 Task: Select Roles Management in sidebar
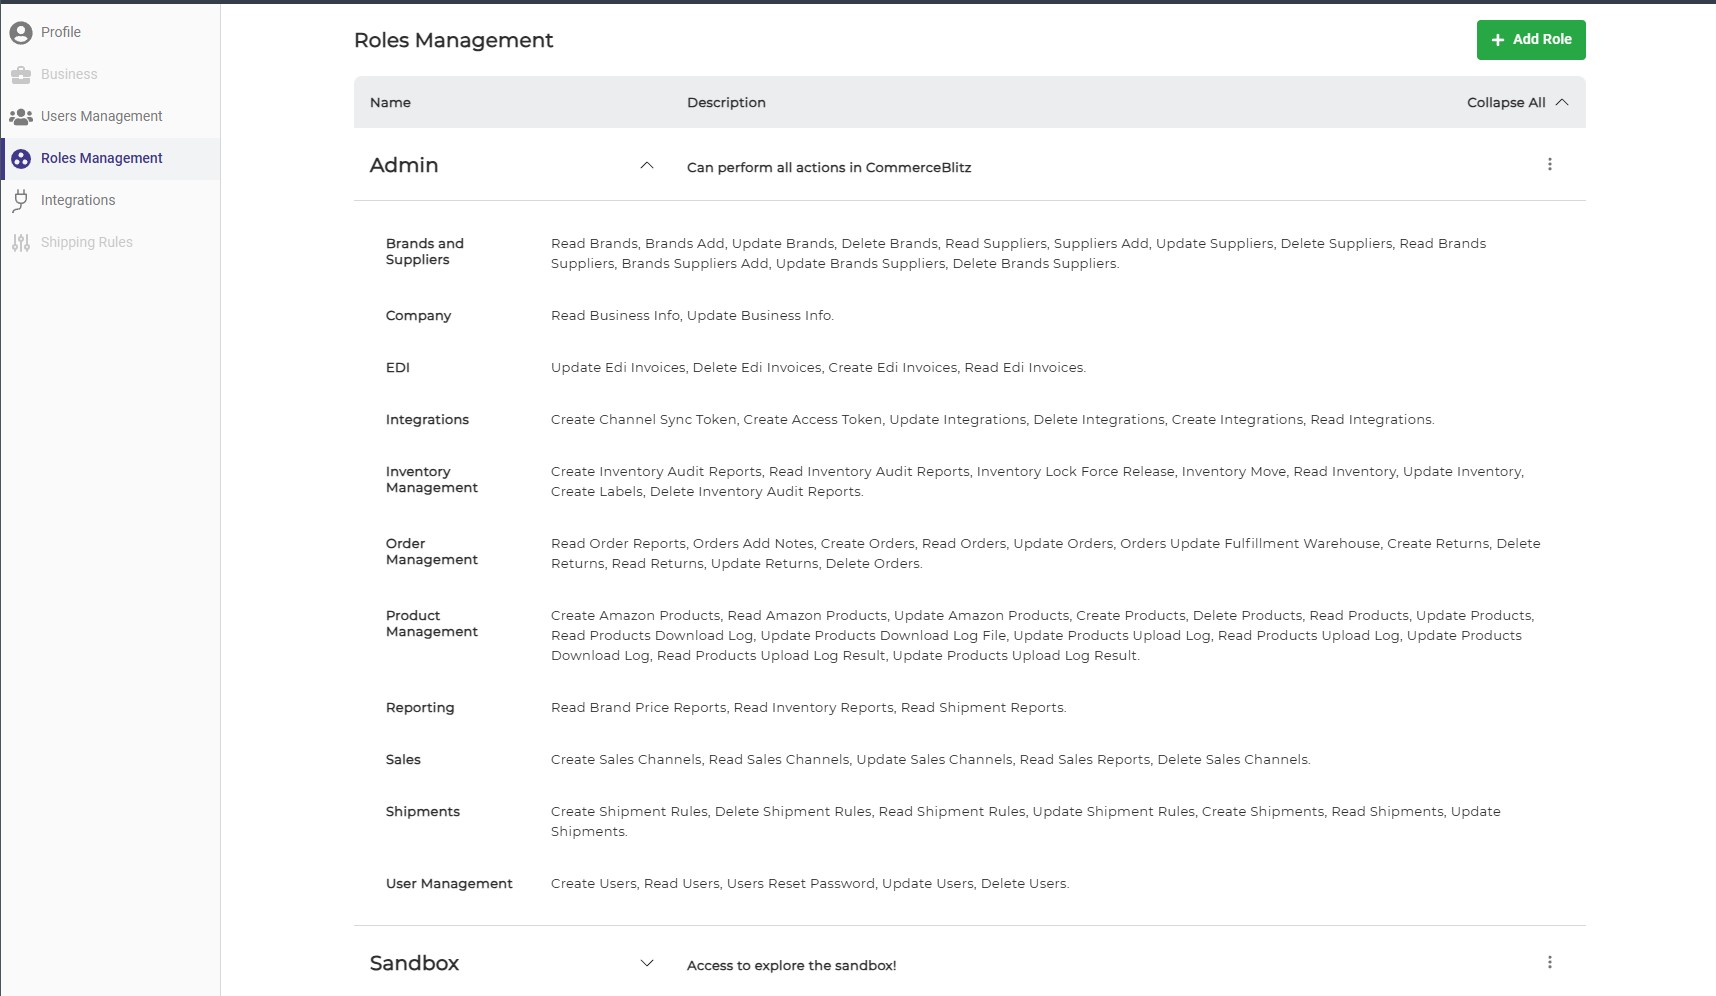110,159
